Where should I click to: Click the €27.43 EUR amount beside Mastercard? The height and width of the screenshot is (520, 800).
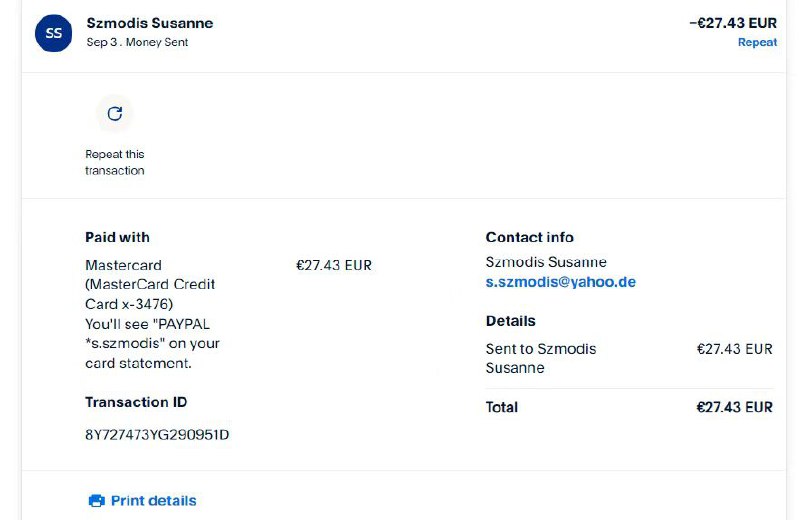334,266
